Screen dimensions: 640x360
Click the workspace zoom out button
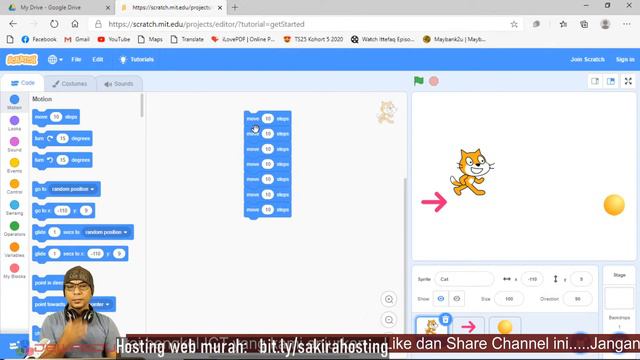(389, 320)
